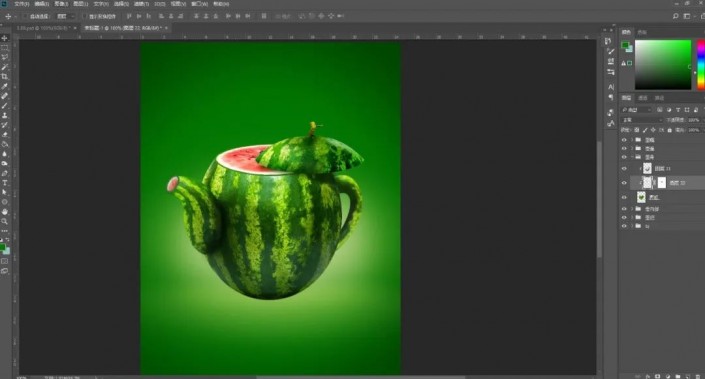Pick a shade in the green color field
Viewport: 705px width, 379px height.
(663, 65)
